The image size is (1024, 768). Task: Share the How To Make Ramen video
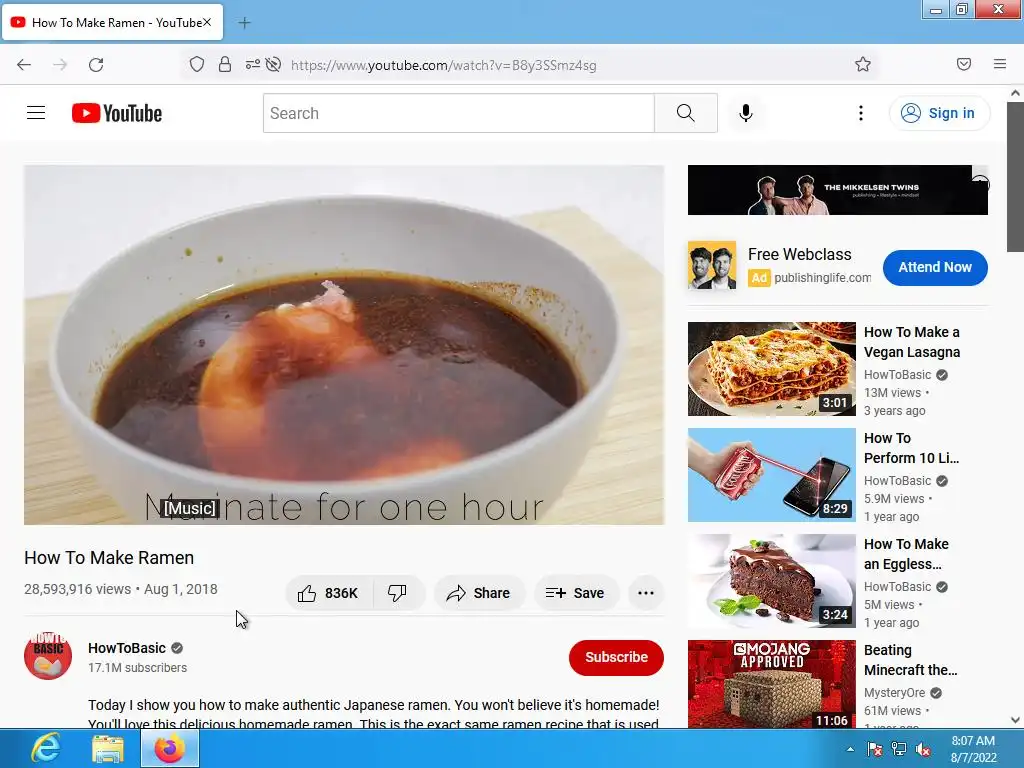point(478,593)
